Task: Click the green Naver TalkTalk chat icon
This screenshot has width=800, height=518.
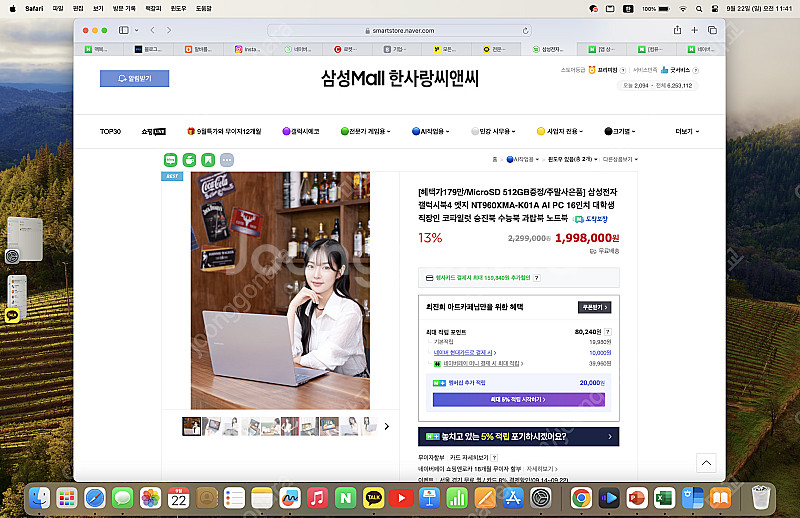Action: [170, 160]
